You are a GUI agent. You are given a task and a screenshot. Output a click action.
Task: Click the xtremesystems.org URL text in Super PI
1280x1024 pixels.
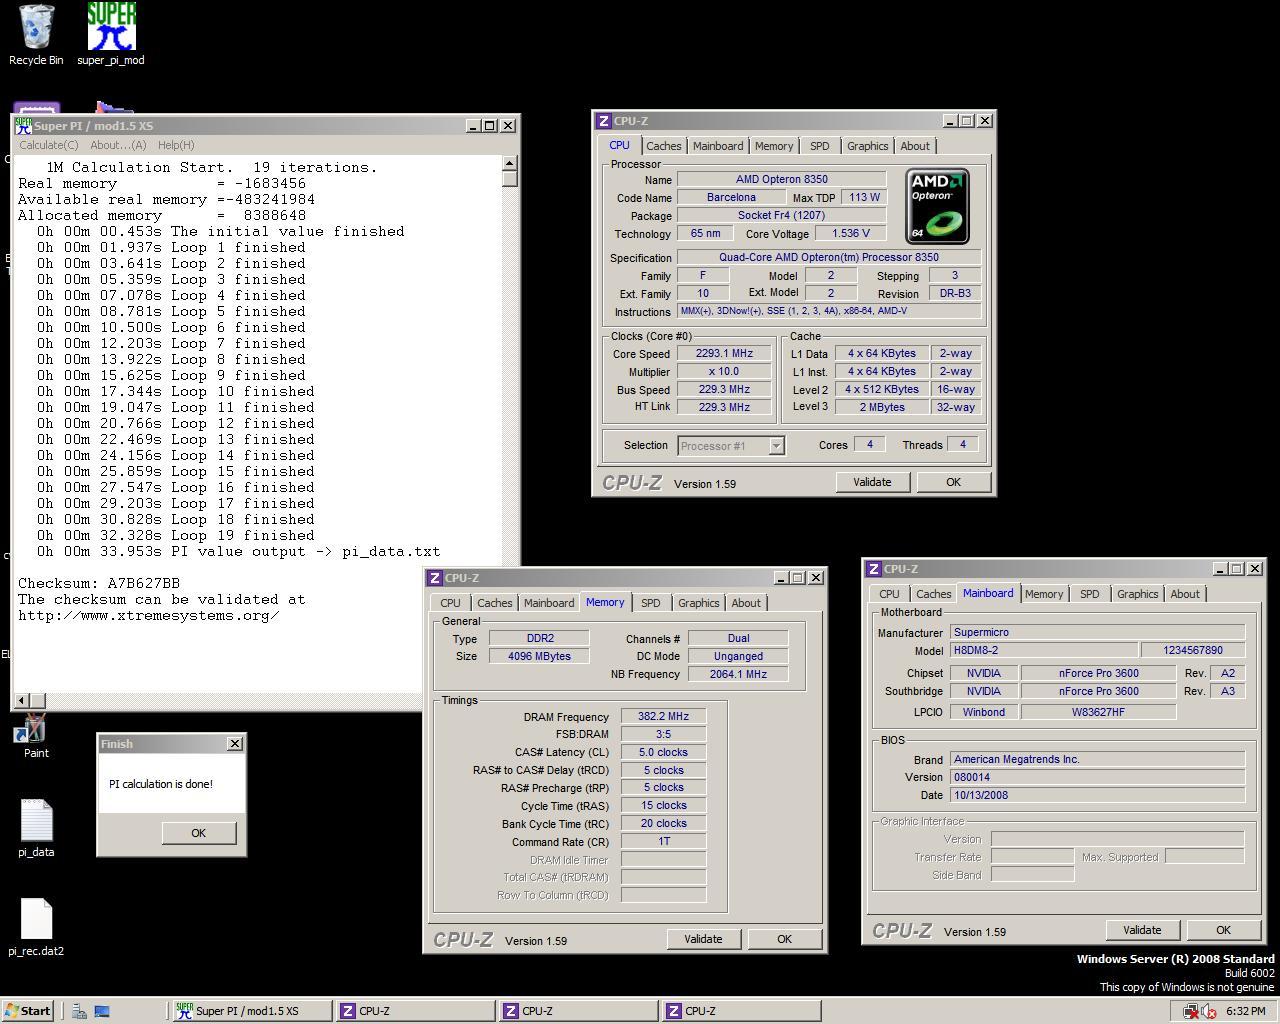click(x=148, y=615)
